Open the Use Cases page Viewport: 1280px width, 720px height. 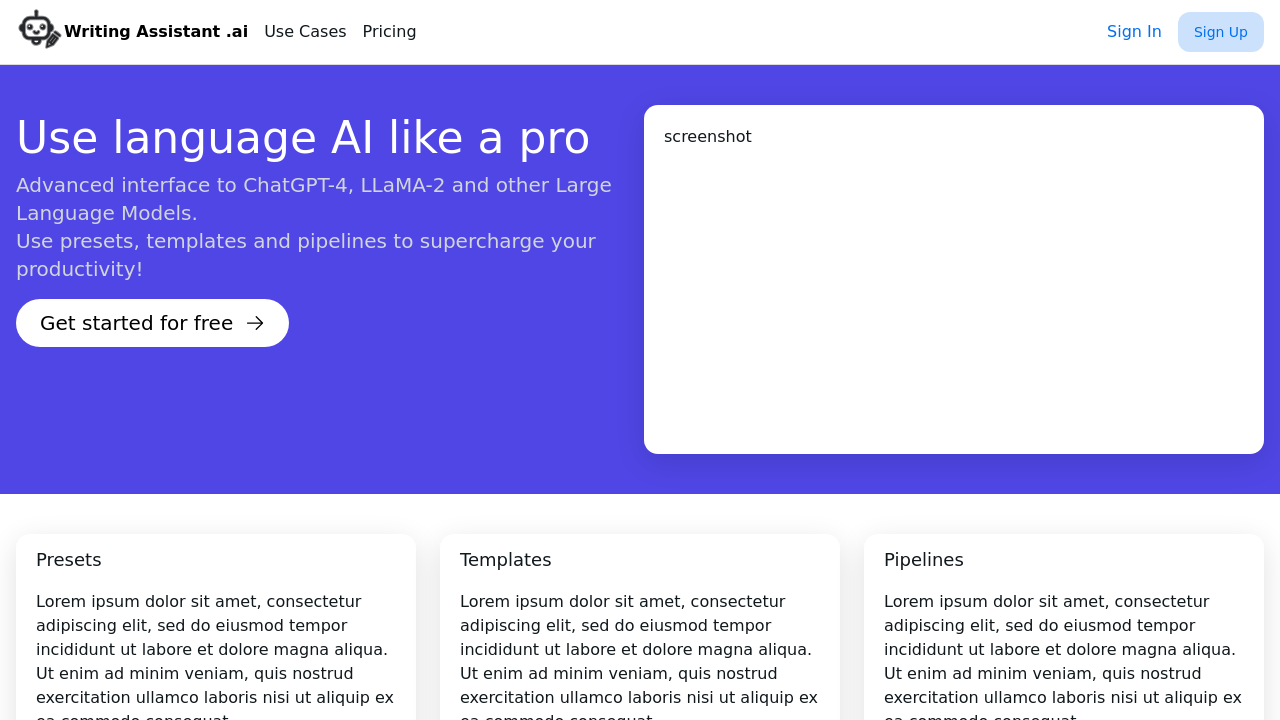(305, 31)
